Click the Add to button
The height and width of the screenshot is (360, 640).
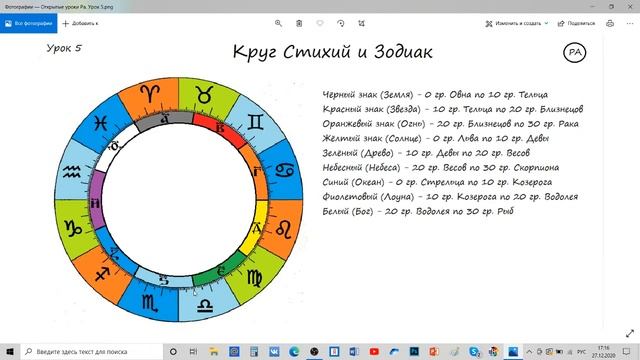tap(80, 23)
